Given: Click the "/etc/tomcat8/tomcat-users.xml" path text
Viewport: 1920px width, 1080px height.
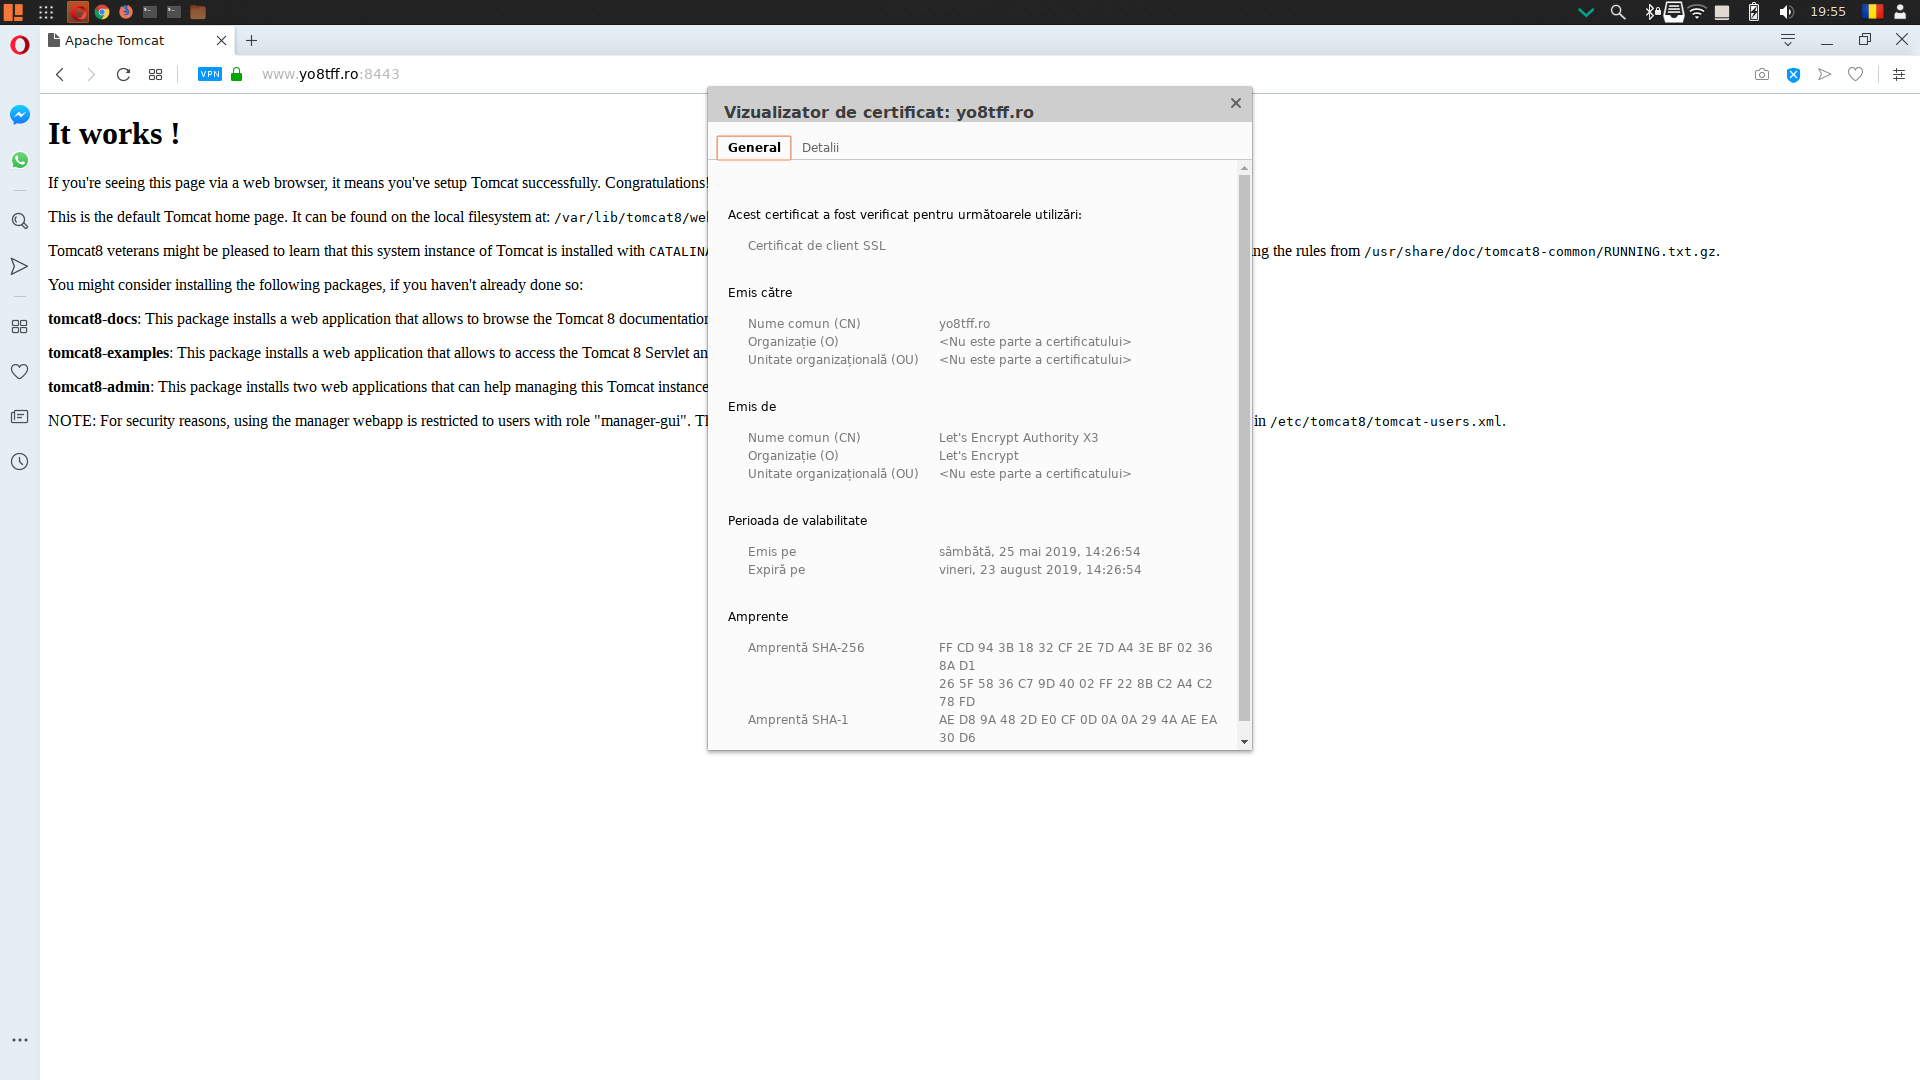Looking at the screenshot, I should pos(1386,421).
